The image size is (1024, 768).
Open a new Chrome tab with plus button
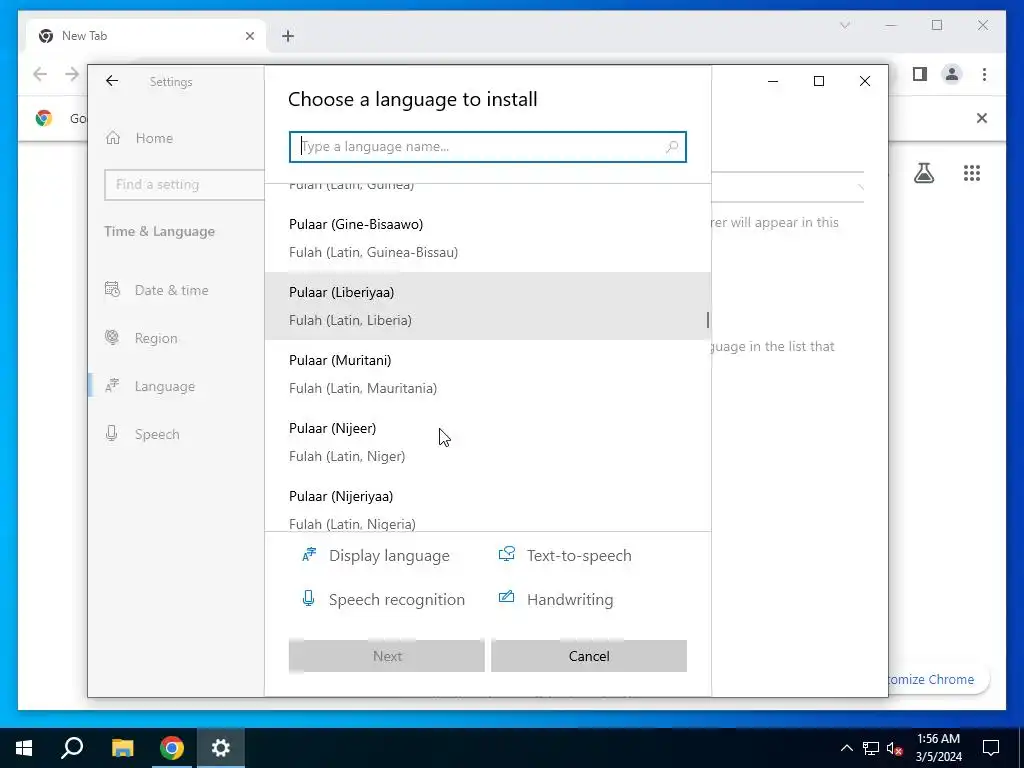coord(288,36)
